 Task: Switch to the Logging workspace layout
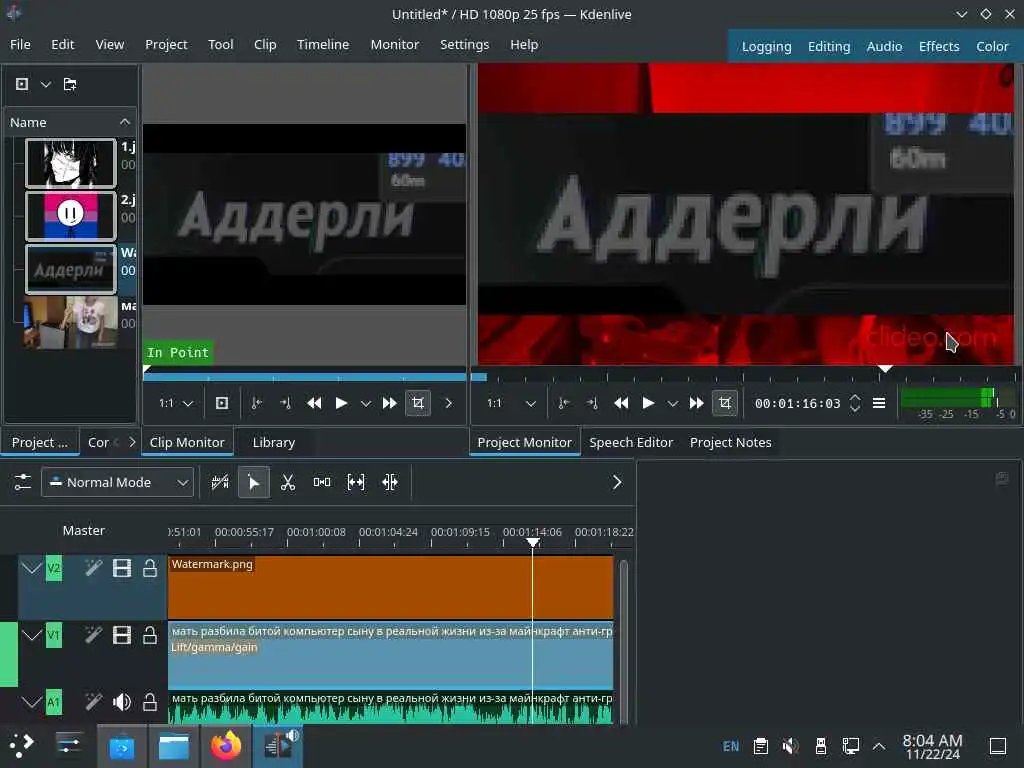pos(767,46)
